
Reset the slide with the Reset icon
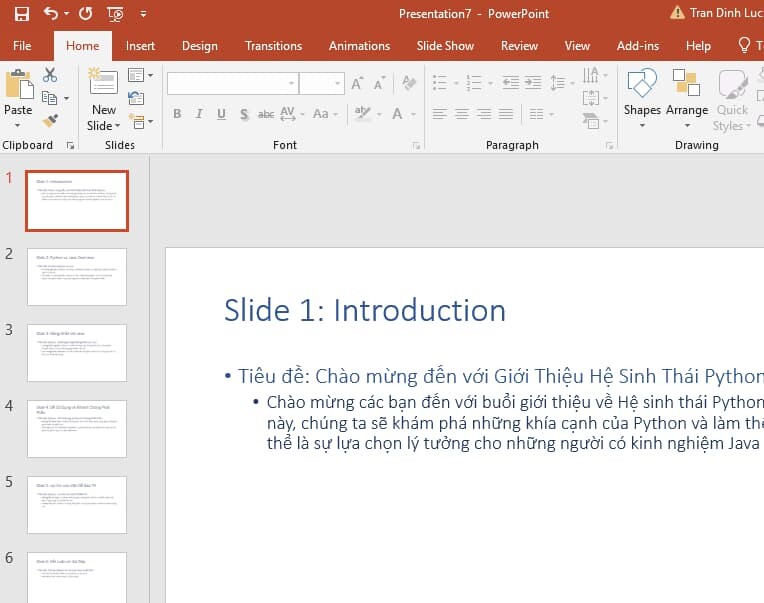136,98
